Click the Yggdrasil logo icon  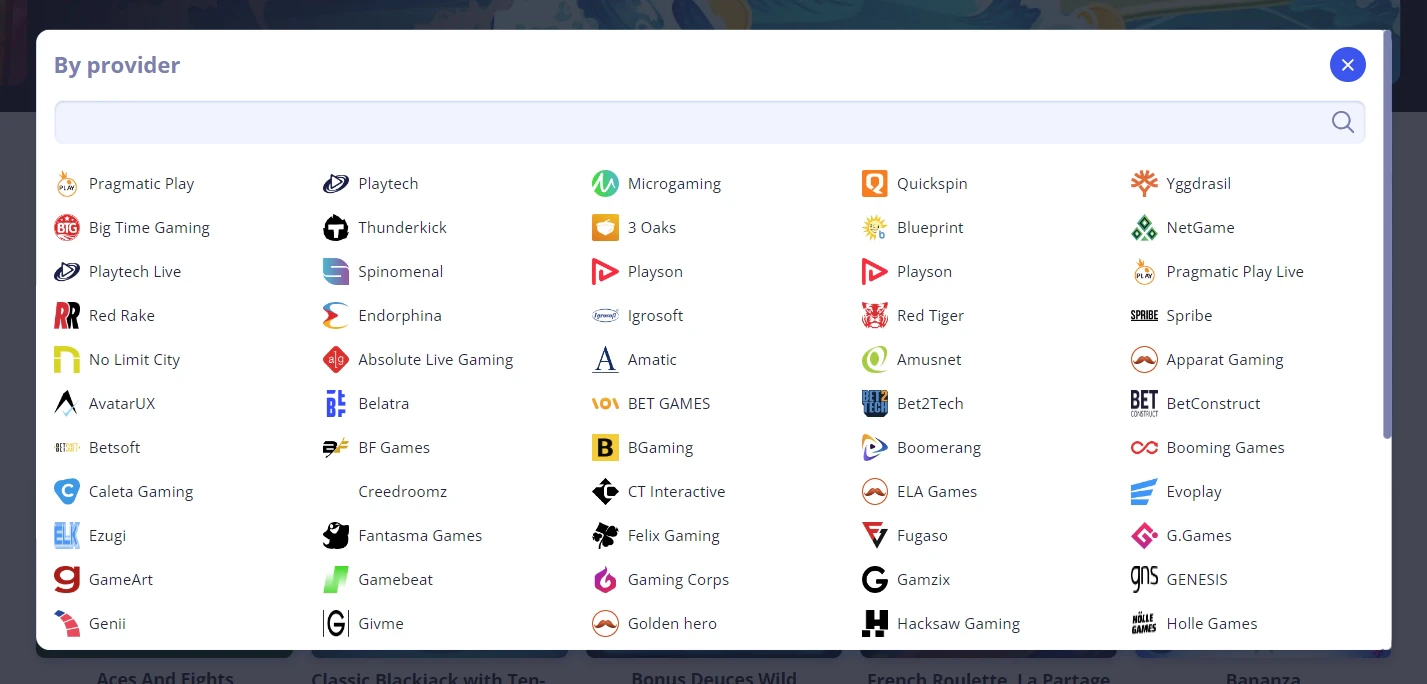pyautogui.click(x=1144, y=184)
